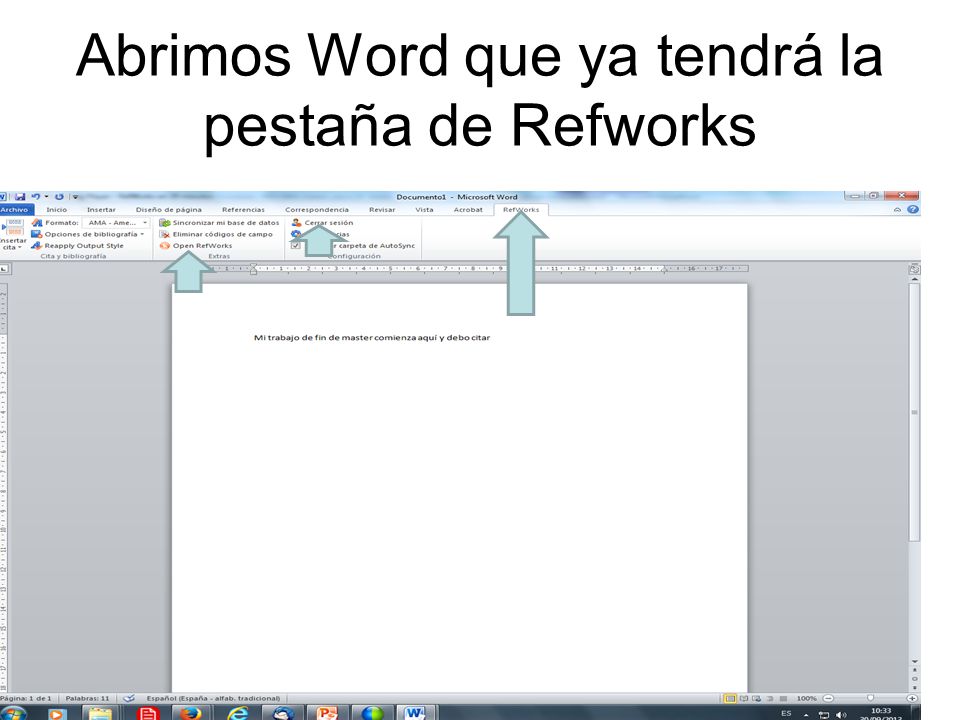Expand the Undo history dropdown arrow

click(47, 197)
